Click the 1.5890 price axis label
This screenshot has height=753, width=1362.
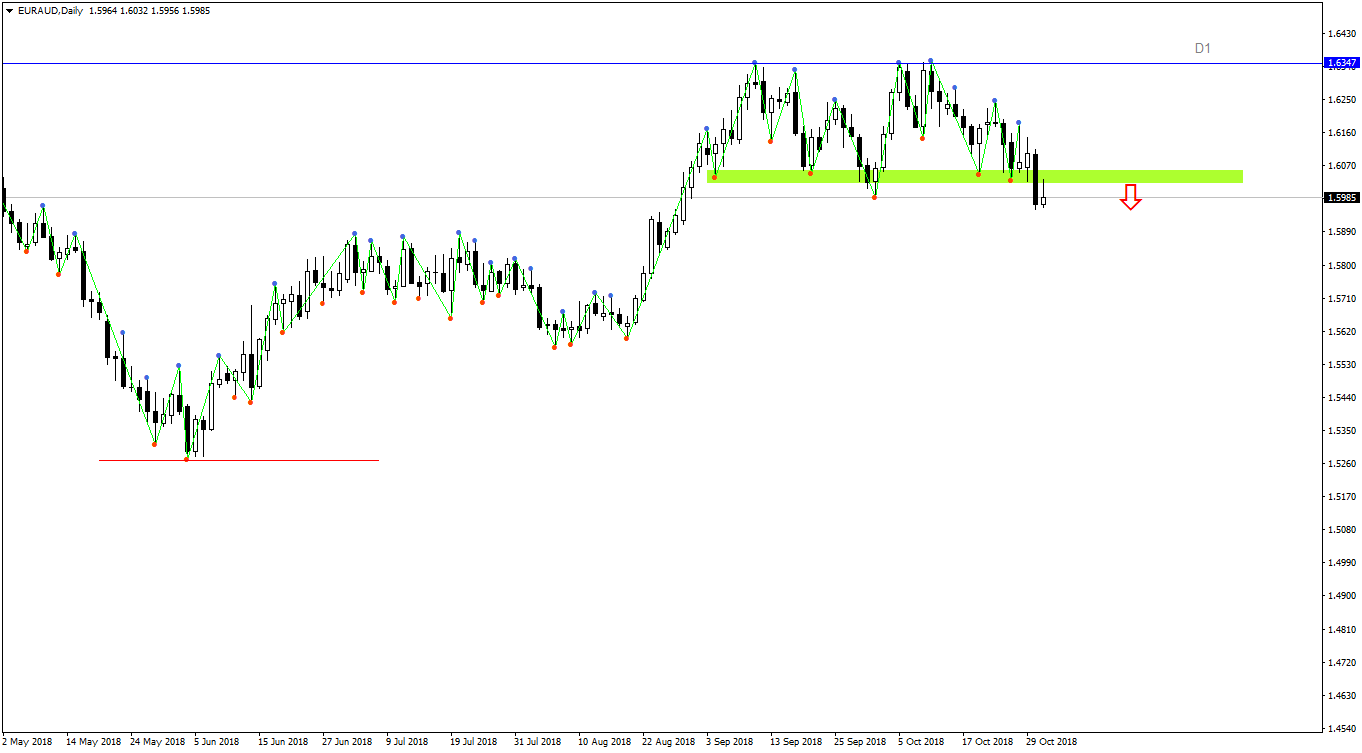tap(1341, 232)
